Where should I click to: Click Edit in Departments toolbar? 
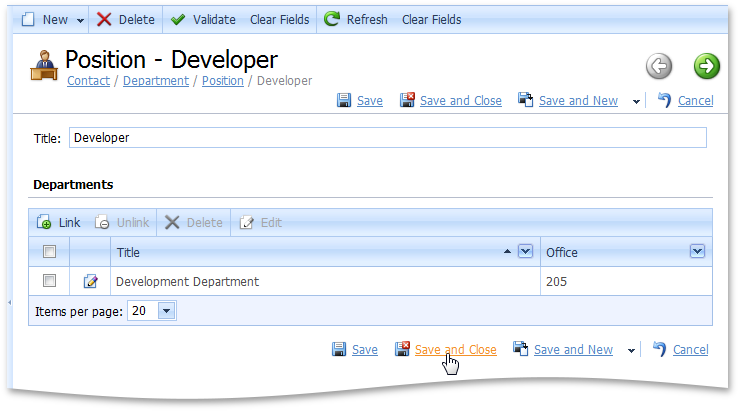[261, 223]
